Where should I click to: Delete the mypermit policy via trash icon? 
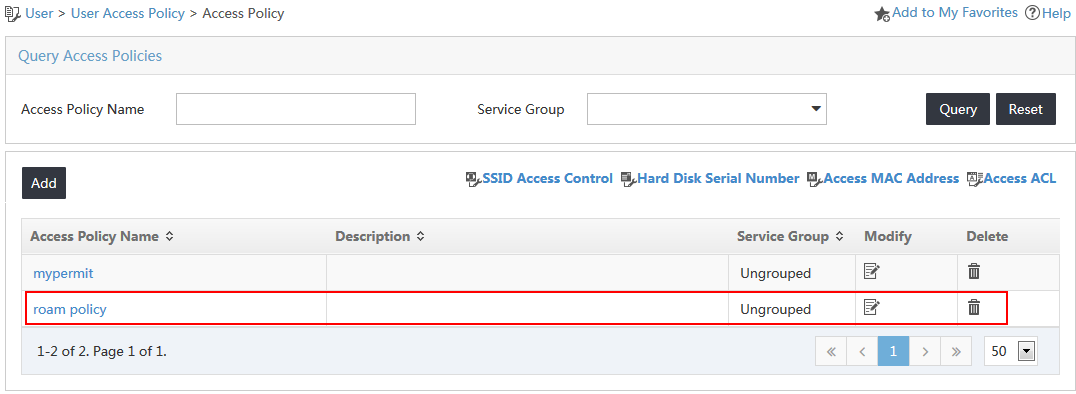coord(974,271)
